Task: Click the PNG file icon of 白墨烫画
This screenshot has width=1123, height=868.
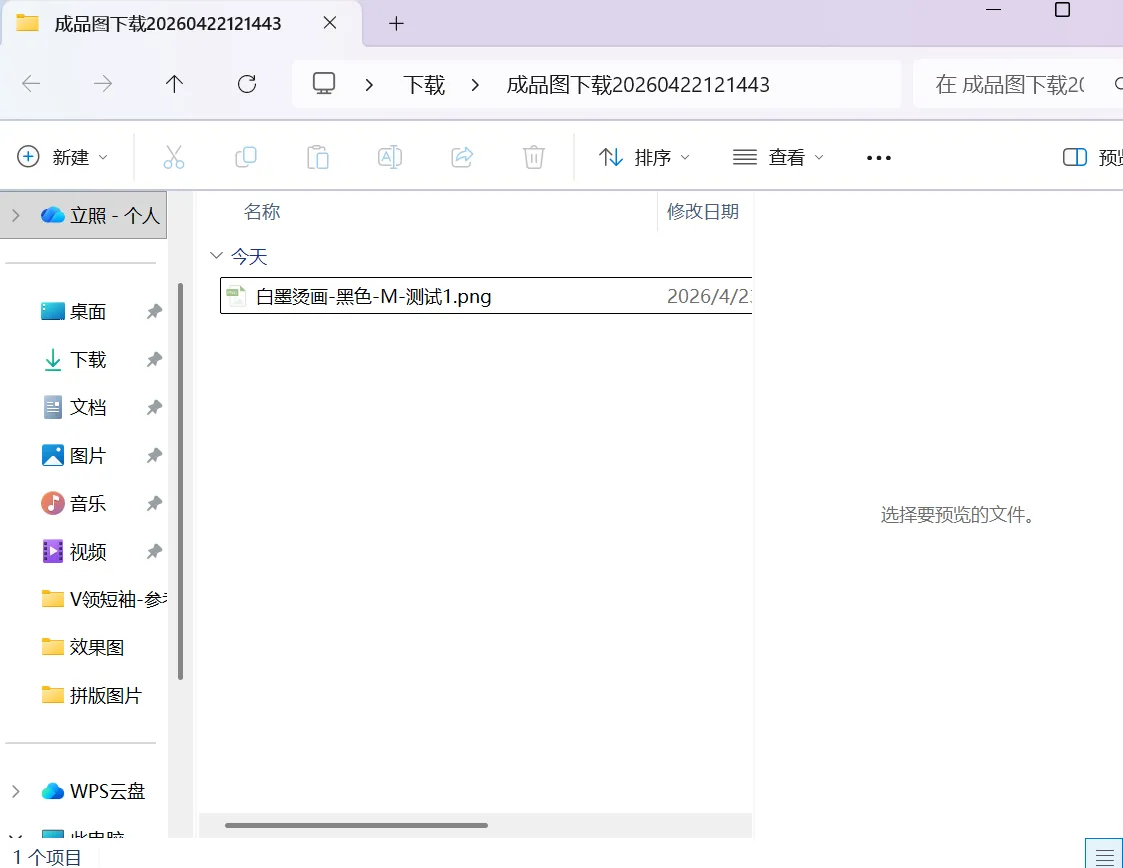Action: pos(236,296)
